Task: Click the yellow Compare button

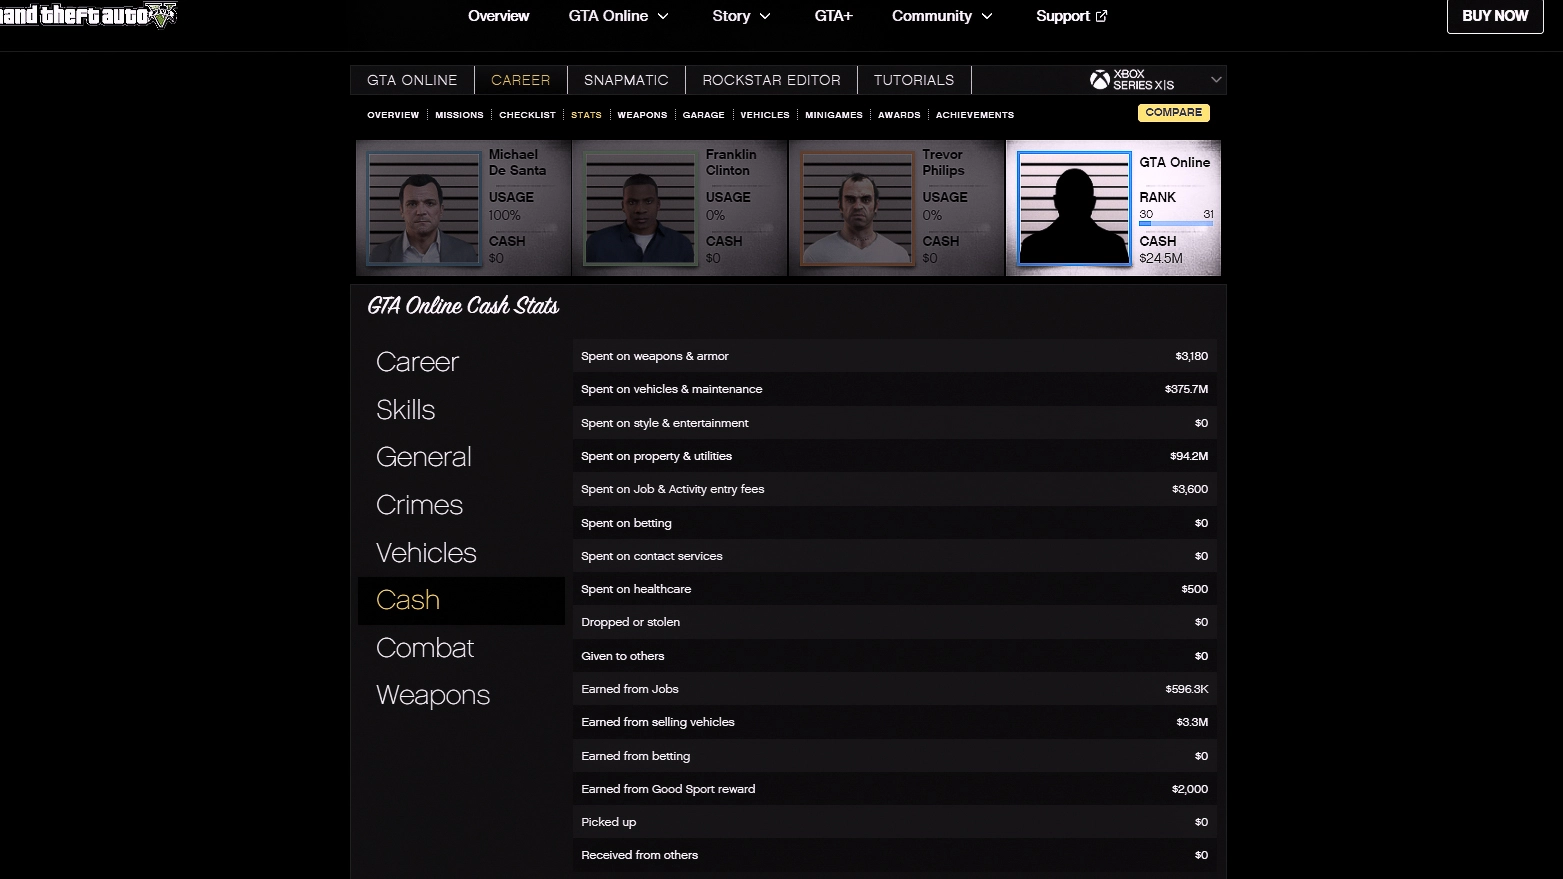Action: (1173, 113)
